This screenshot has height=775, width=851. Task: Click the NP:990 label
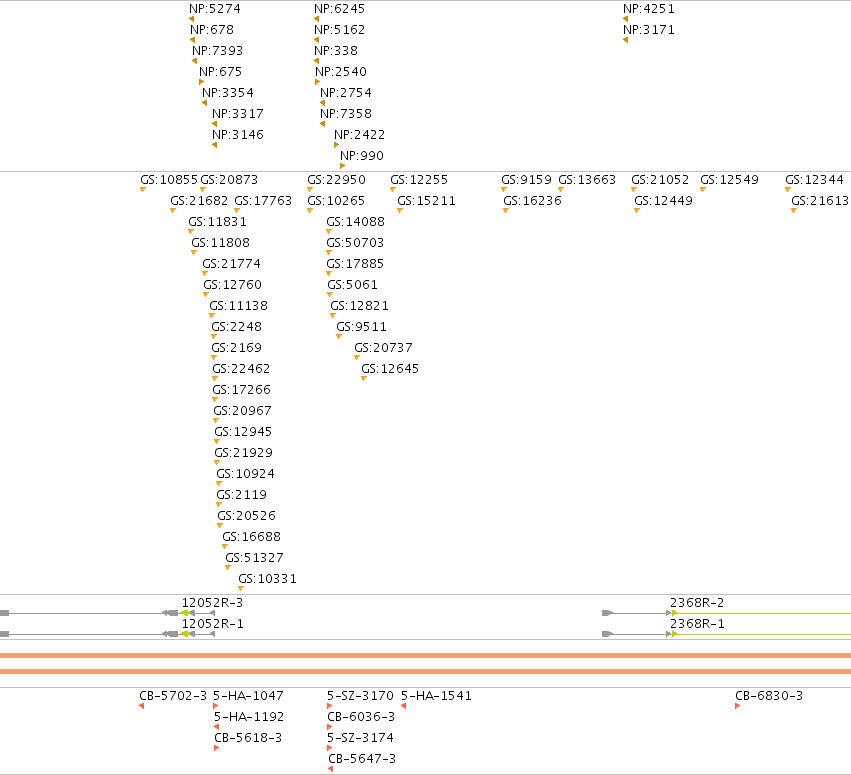pyautogui.click(x=362, y=156)
